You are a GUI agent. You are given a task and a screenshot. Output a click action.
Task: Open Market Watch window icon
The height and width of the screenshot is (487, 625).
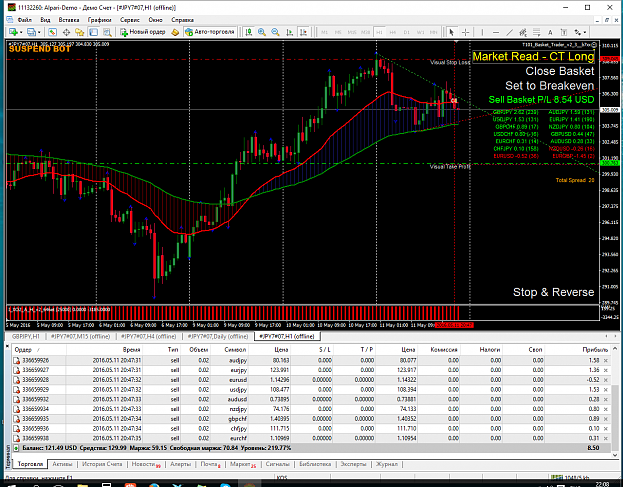(52, 32)
